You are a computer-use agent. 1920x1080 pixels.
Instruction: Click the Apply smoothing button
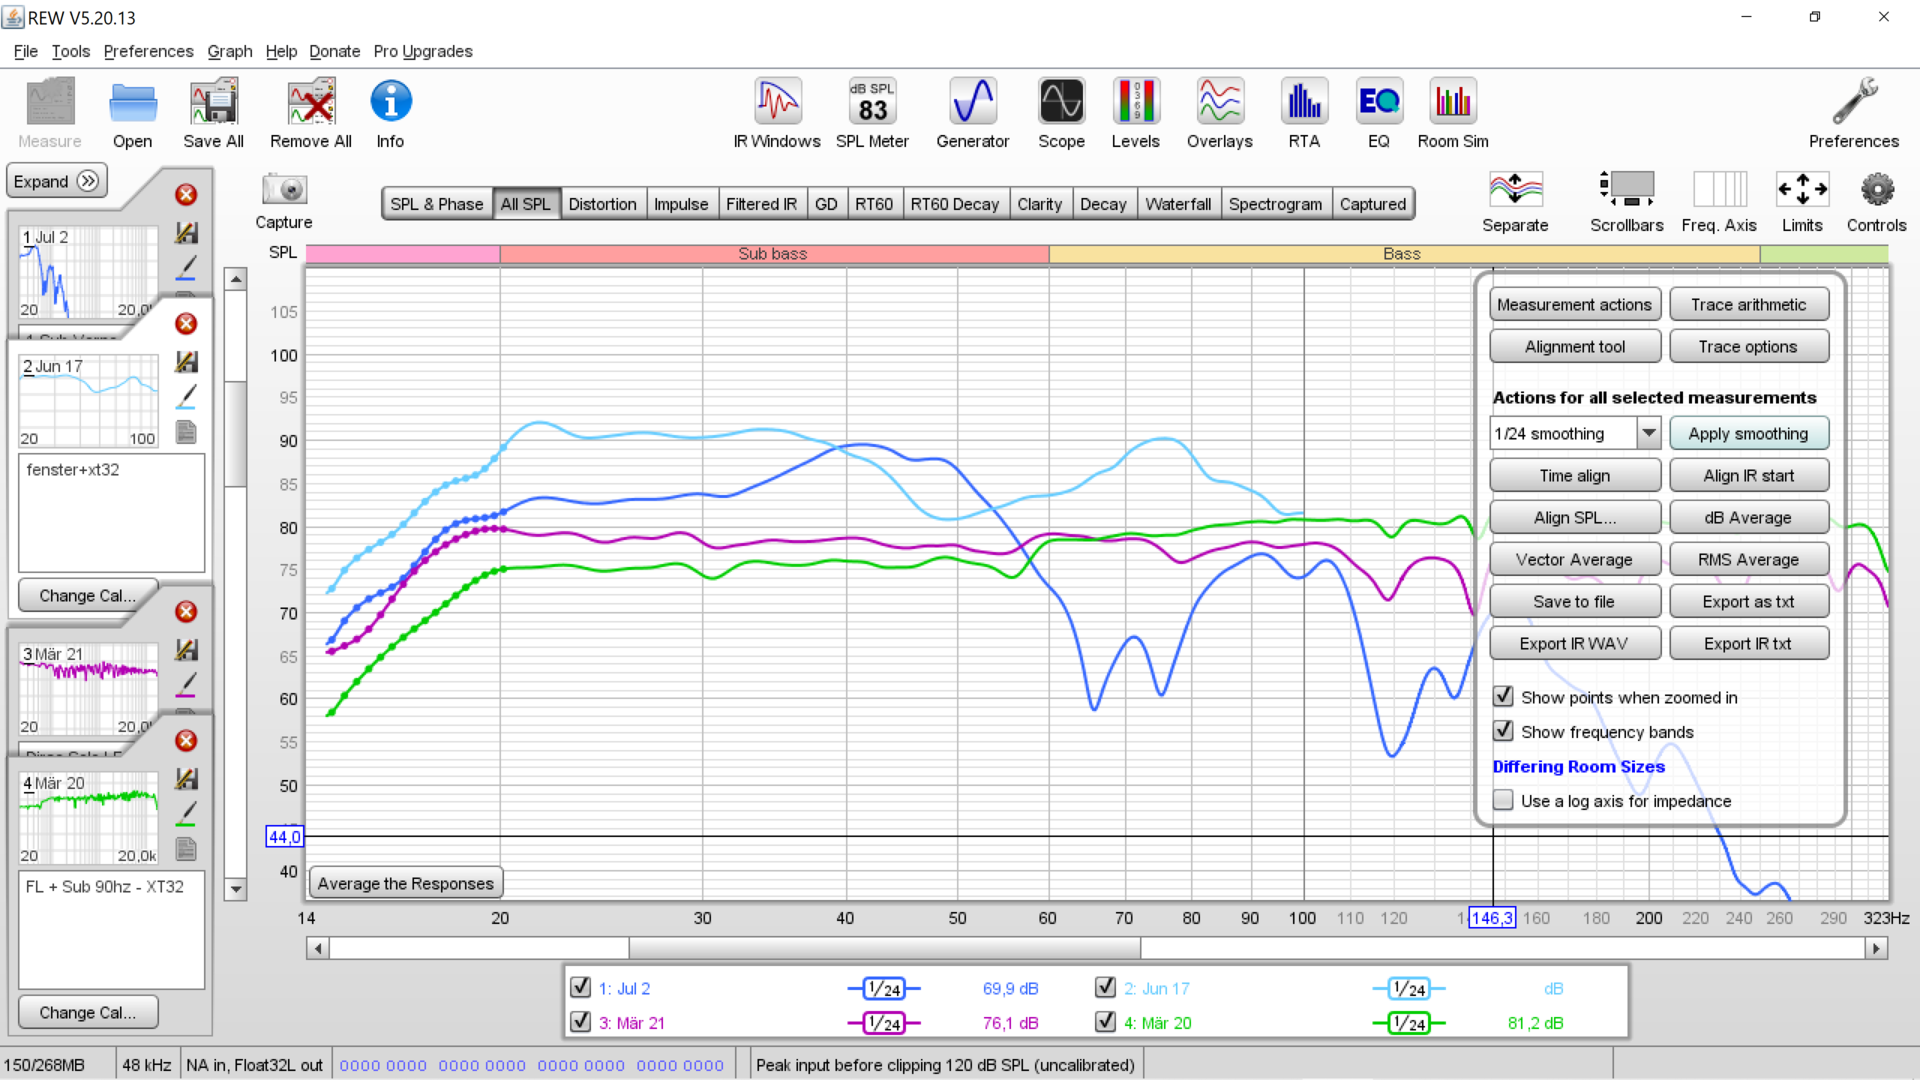(1748, 433)
